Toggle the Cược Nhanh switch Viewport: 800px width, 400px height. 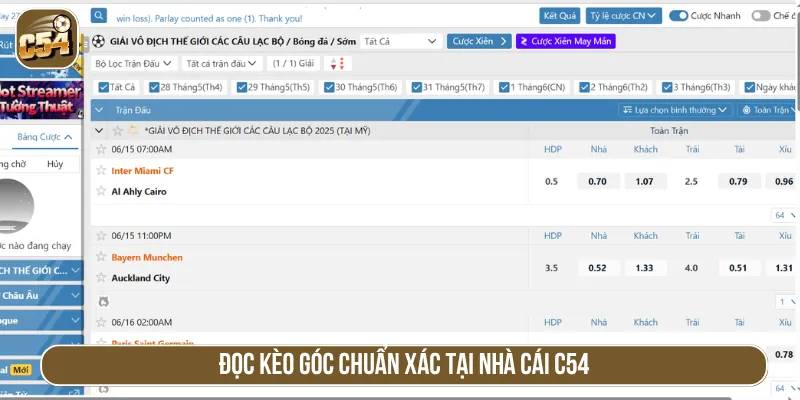click(679, 16)
